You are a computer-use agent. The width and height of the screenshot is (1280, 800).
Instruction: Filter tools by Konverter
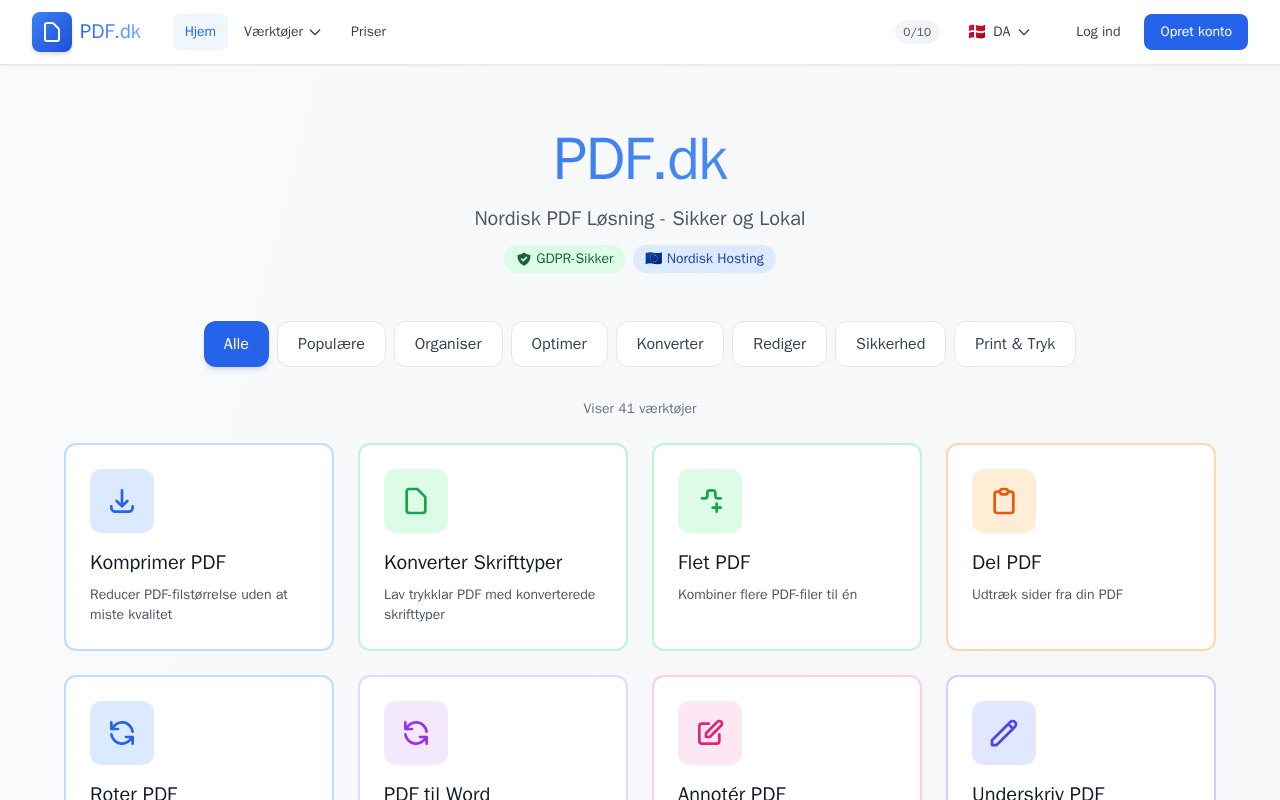(670, 344)
